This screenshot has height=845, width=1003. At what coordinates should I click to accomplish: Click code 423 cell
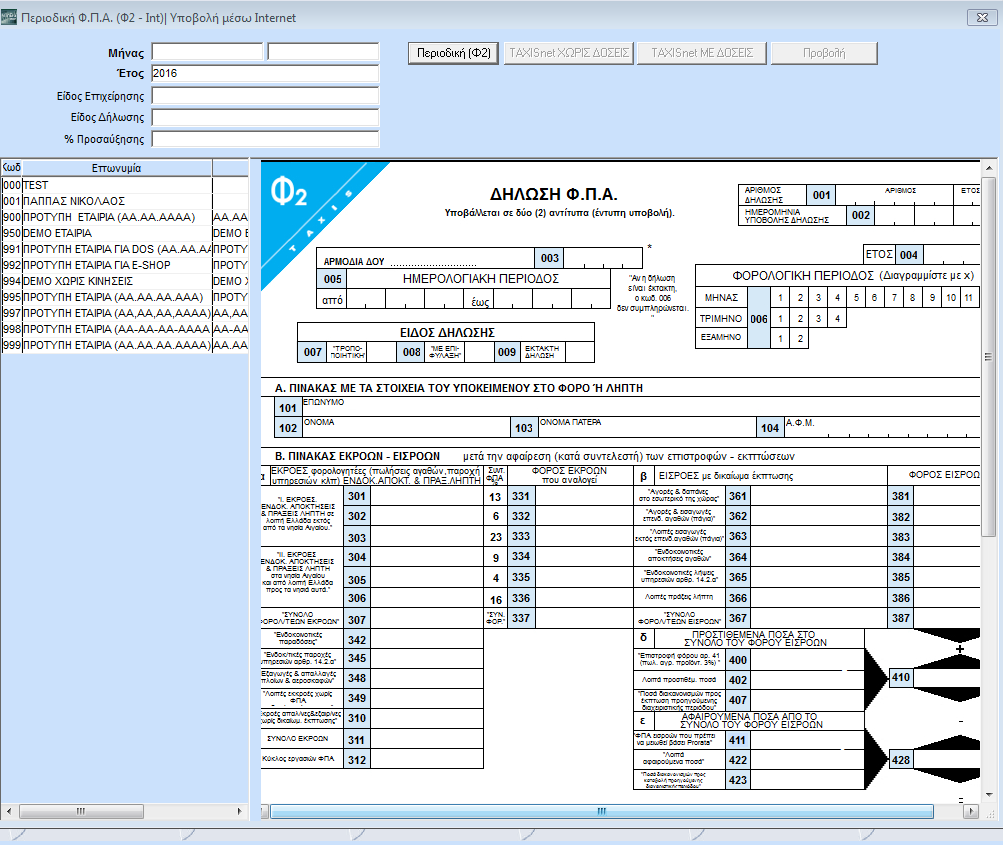pyautogui.click(x=738, y=780)
